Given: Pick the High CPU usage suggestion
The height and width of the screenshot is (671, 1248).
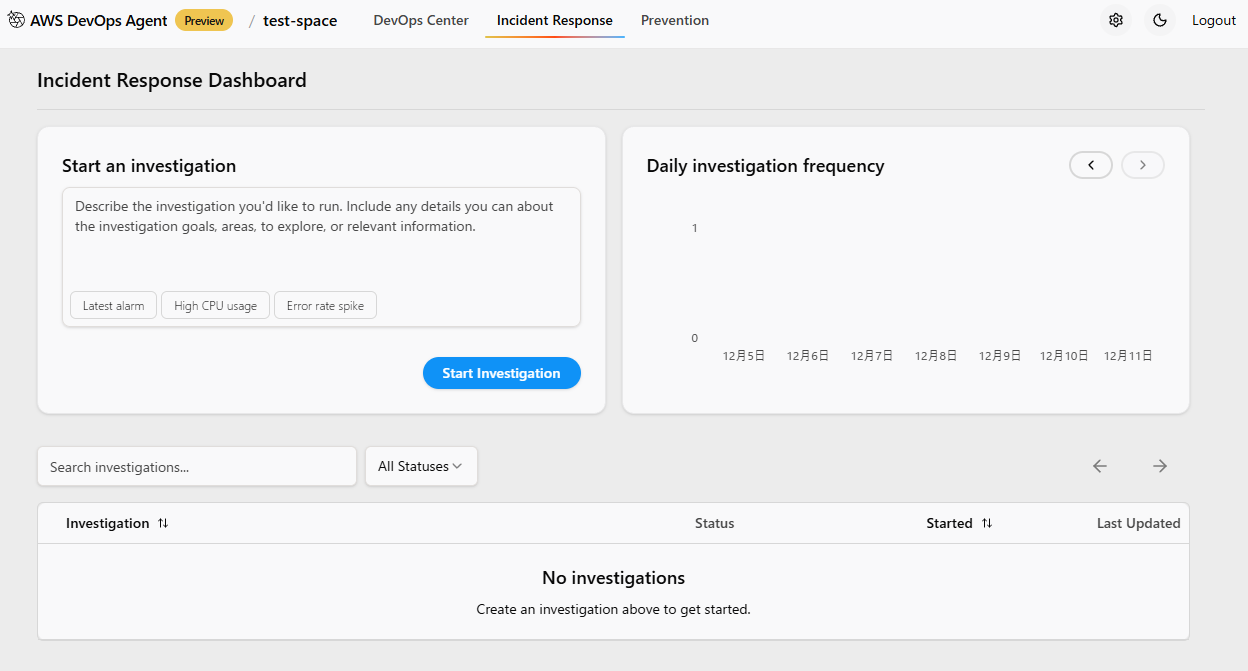Looking at the screenshot, I should (x=215, y=306).
